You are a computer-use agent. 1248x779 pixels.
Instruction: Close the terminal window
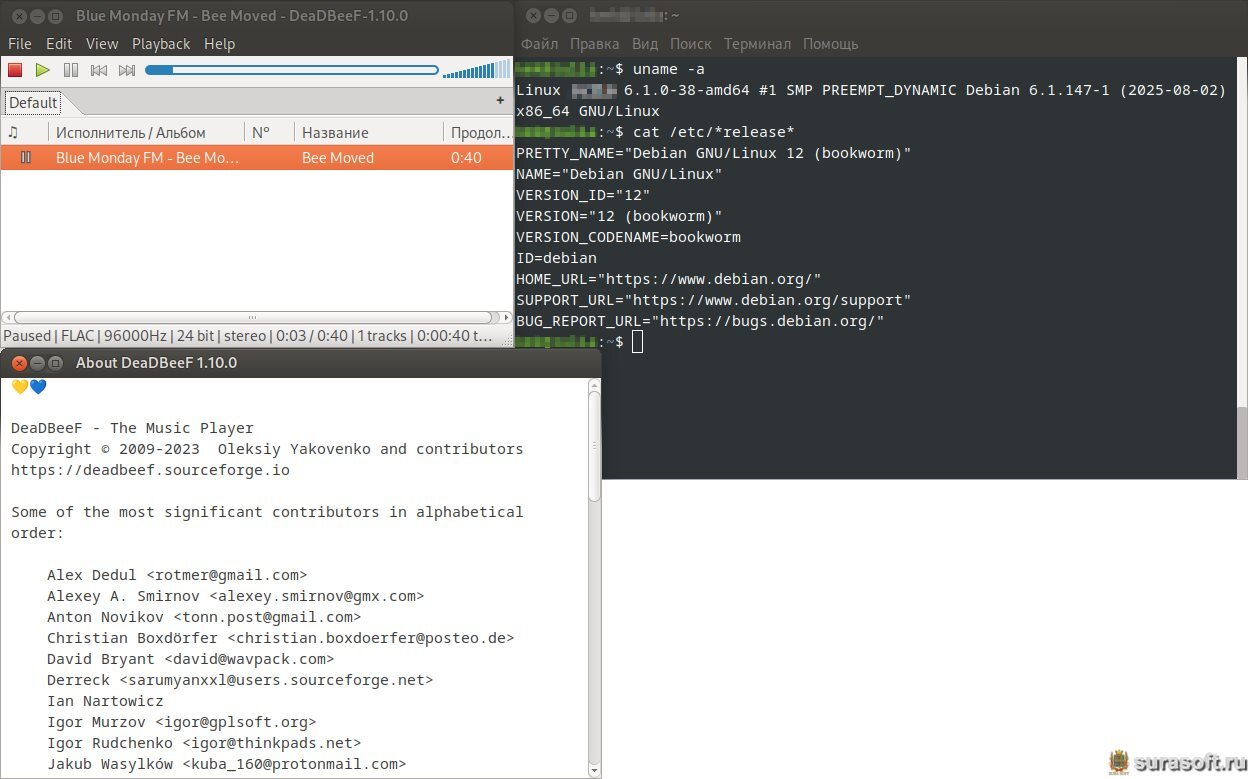(532, 16)
